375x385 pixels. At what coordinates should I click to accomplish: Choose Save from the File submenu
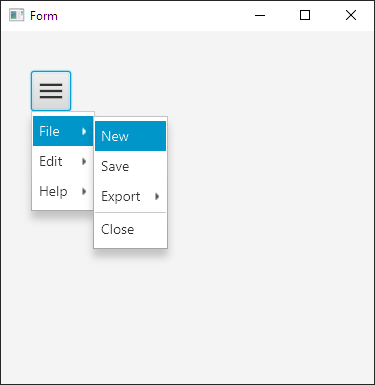pyautogui.click(x=130, y=166)
